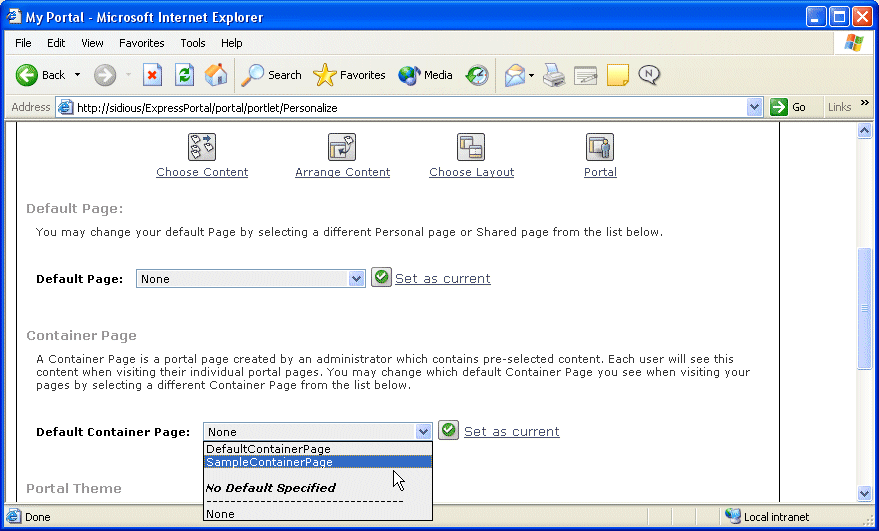Screen dimensions: 879x531
Task: Open the History clock icon
Action: click(x=477, y=75)
